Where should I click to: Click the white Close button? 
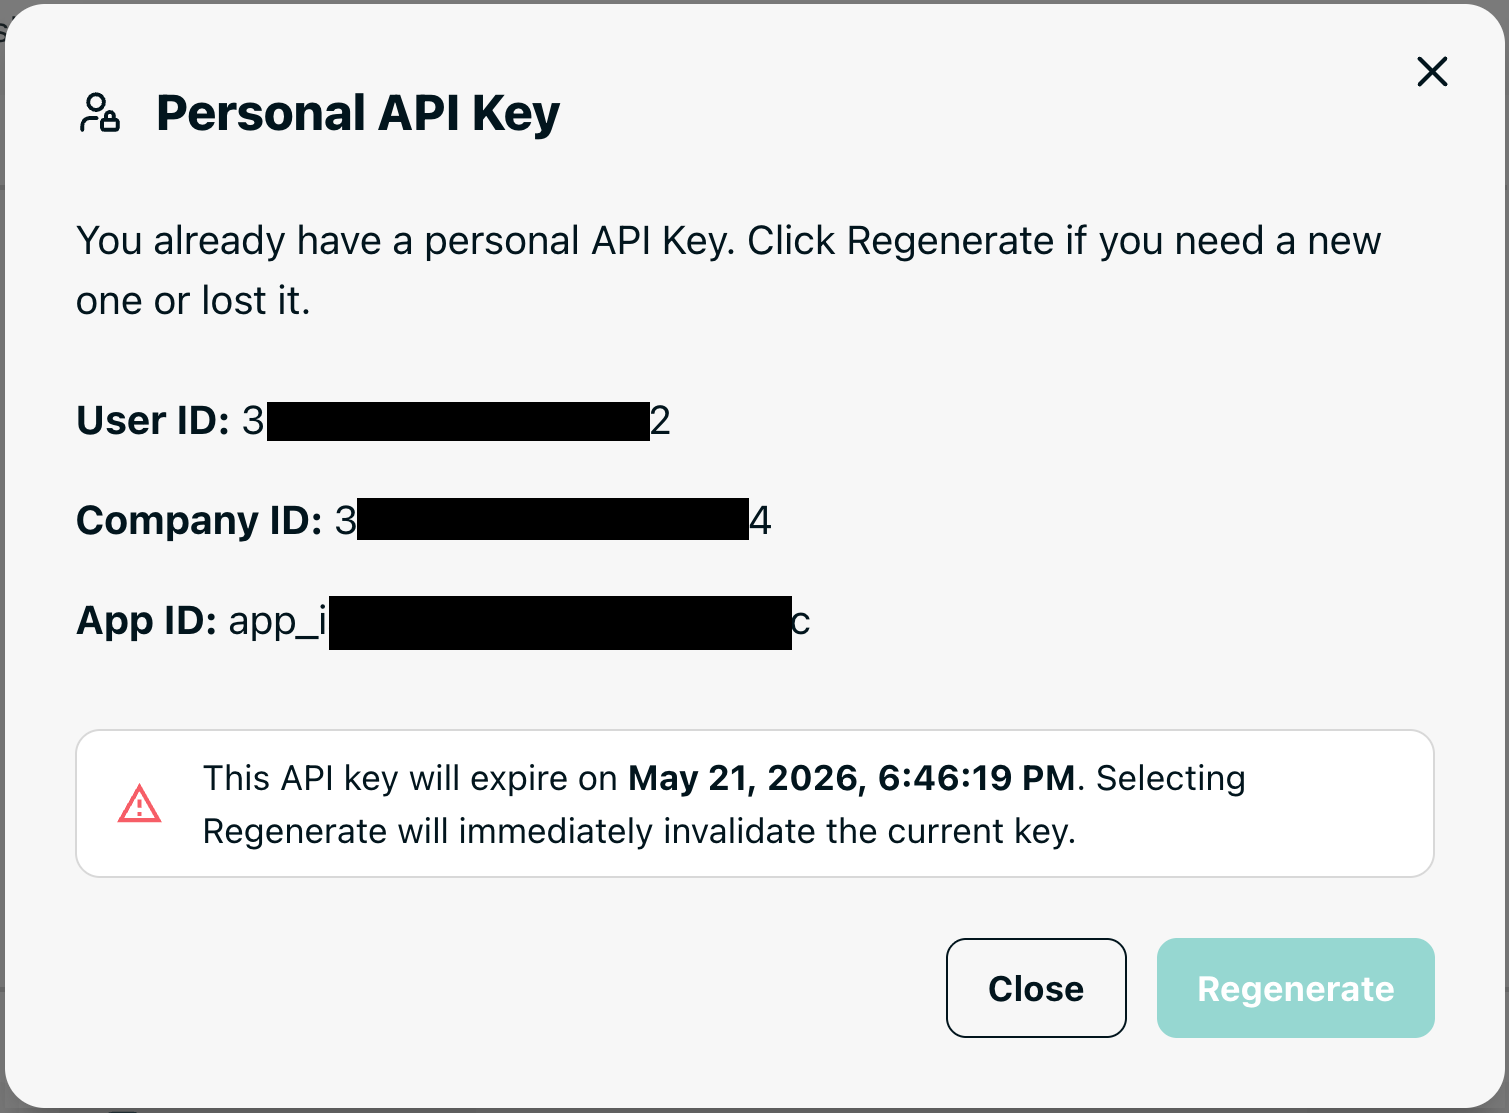(x=1036, y=988)
